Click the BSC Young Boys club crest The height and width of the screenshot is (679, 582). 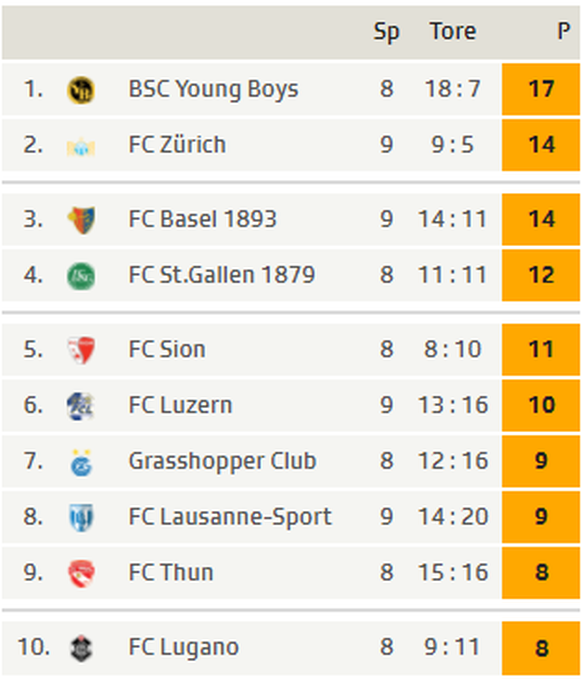[x=81, y=90]
